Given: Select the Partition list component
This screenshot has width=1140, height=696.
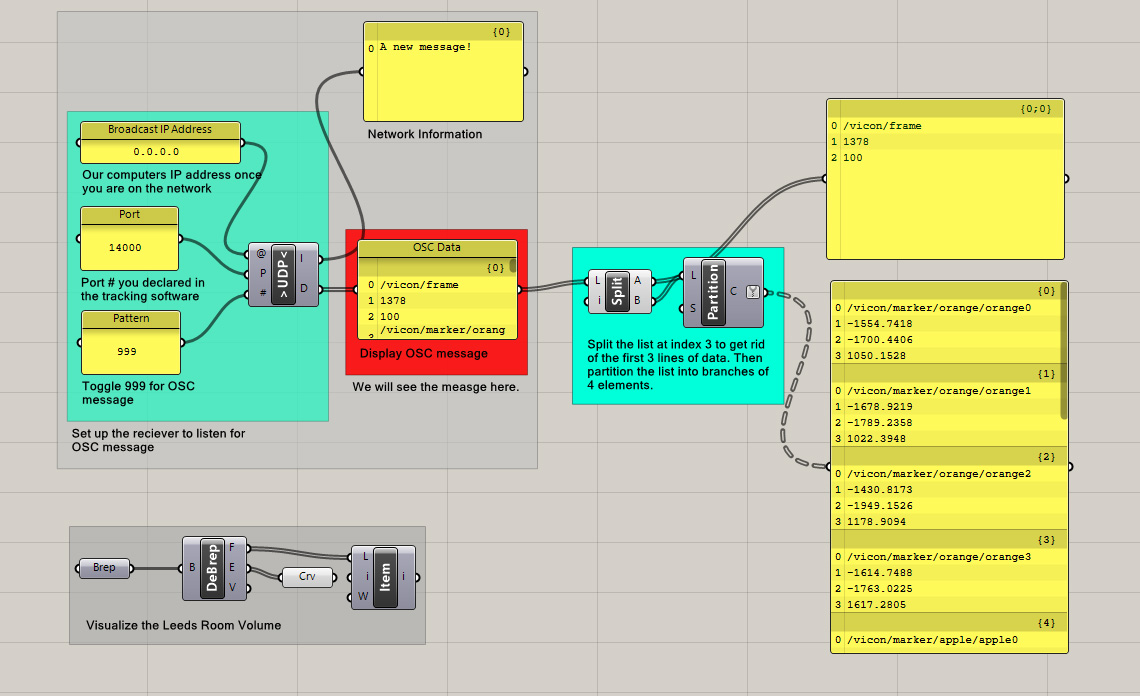Looking at the screenshot, I should (x=713, y=292).
